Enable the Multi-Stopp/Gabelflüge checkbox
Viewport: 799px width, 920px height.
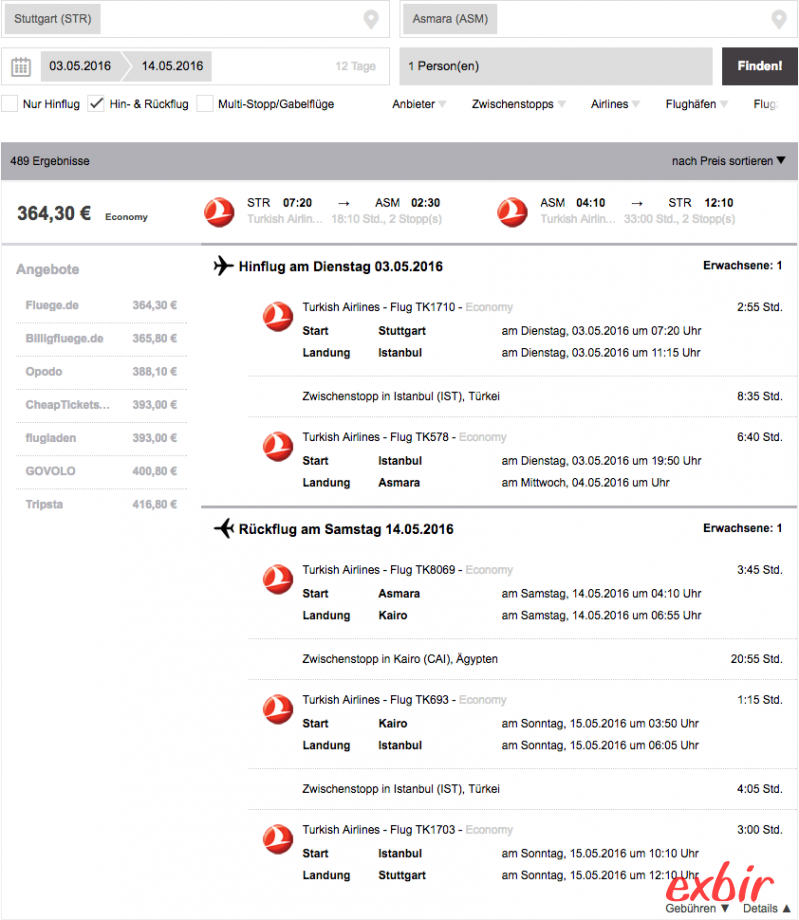click(x=205, y=104)
